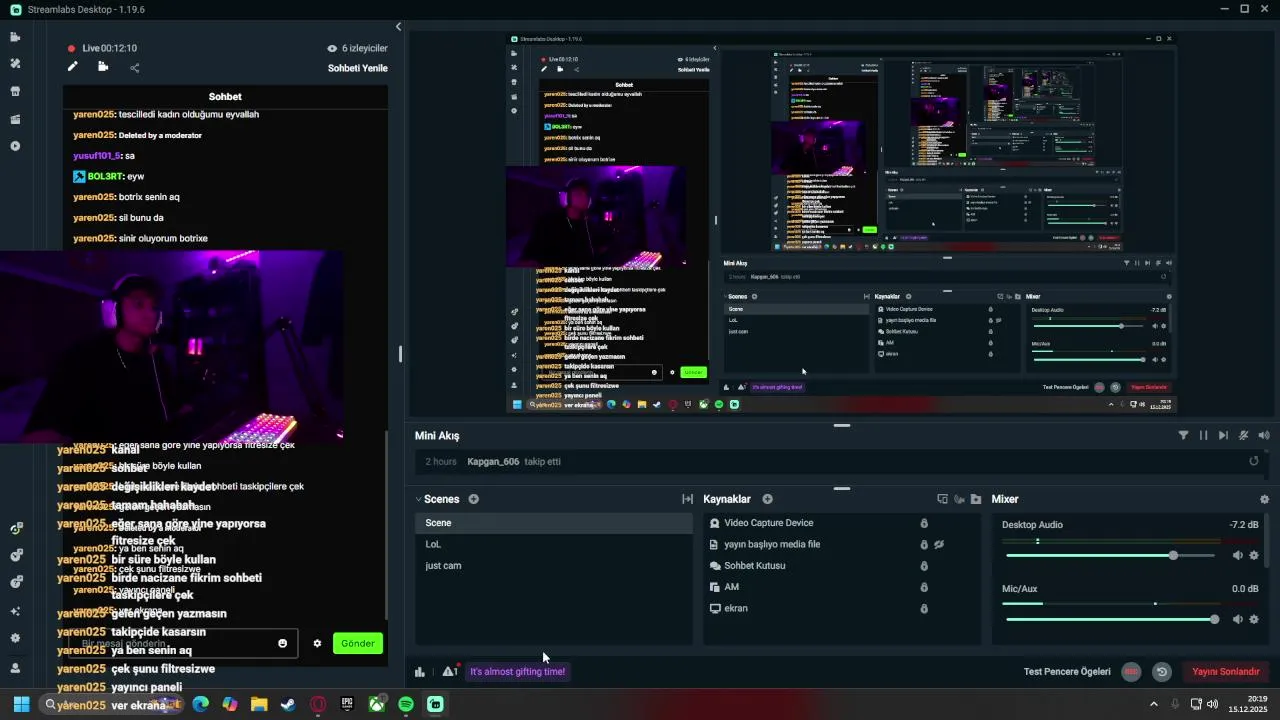This screenshot has width=1280, height=720.
Task: Add a source in Kaynaklar with plus
Action: point(767,499)
